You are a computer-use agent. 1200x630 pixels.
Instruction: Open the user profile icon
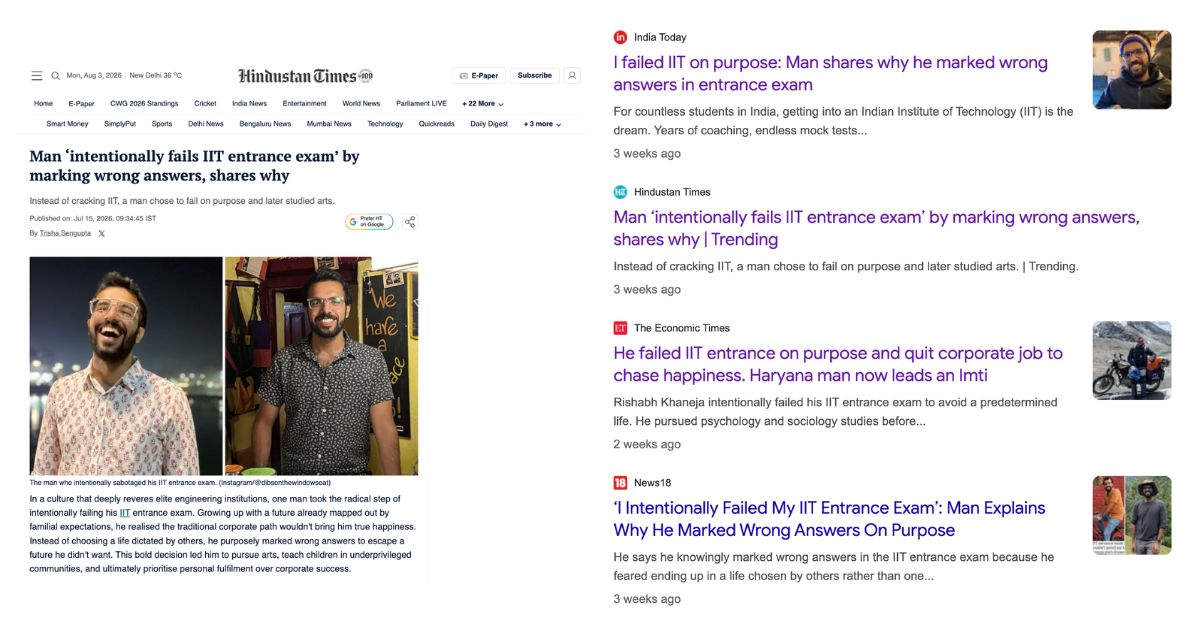point(572,75)
